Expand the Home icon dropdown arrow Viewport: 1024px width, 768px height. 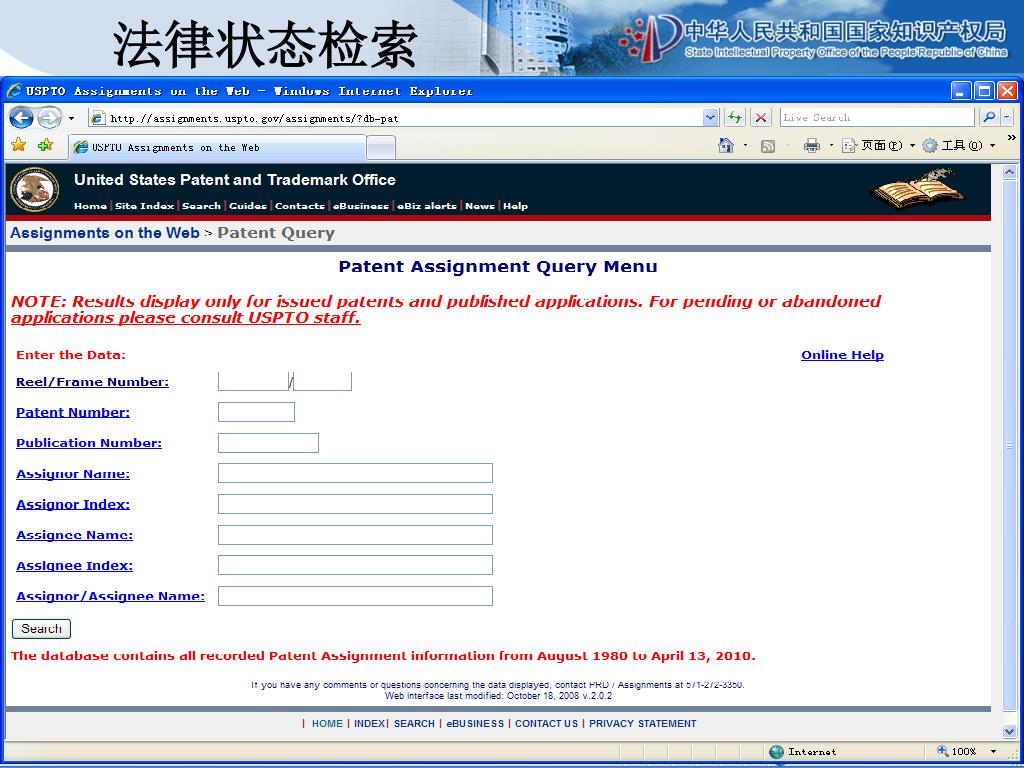pos(745,145)
